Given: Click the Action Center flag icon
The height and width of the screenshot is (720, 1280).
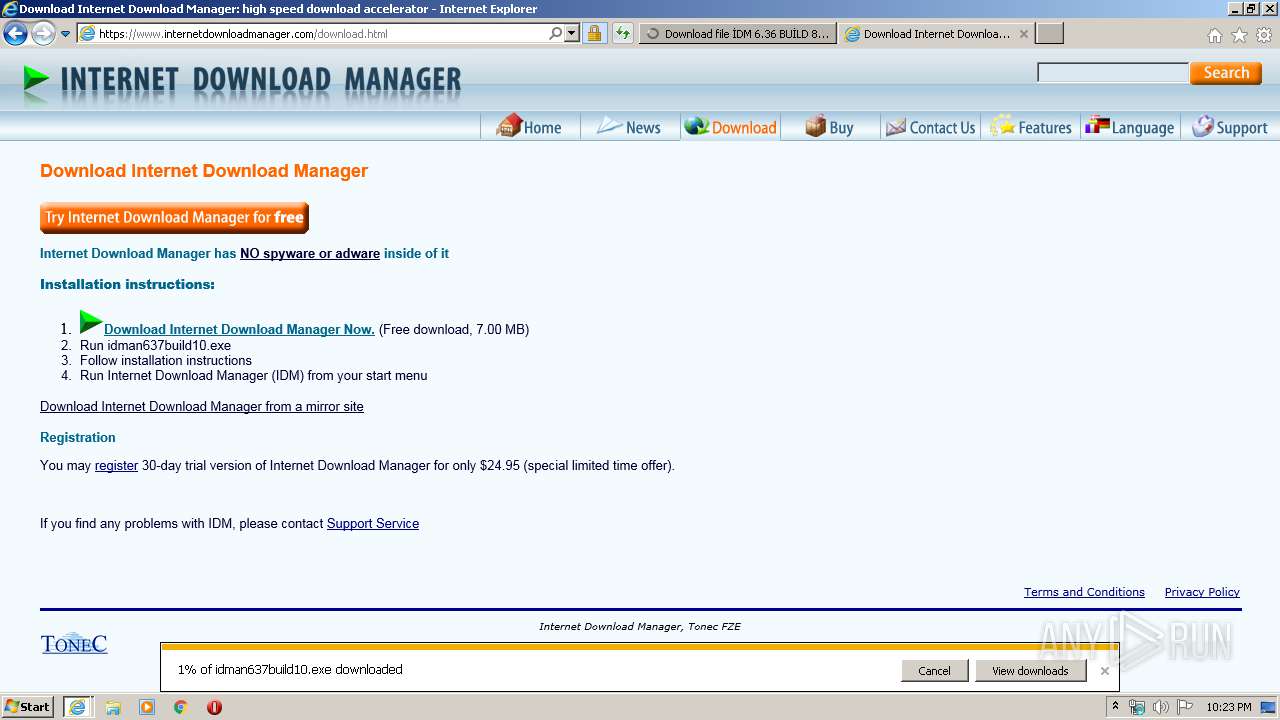Looking at the screenshot, I should click(1185, 707).
